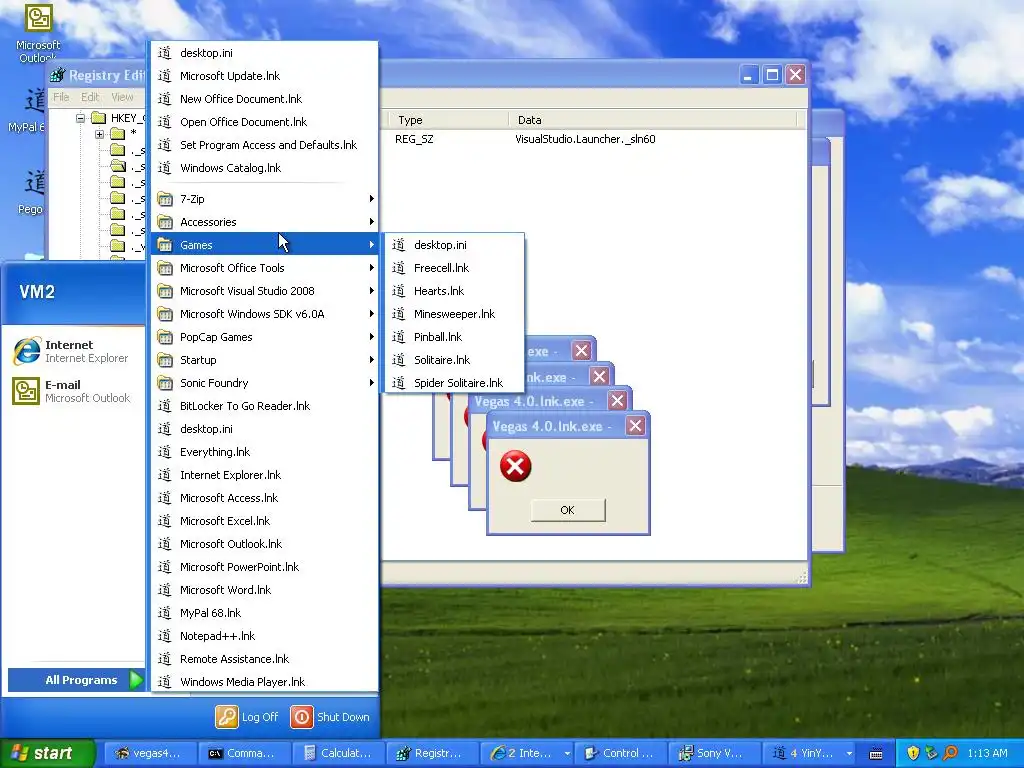This screenshot has height=768, width=1024.
Task: Open Remote Assistance.lnk
Action: [264, 659]
